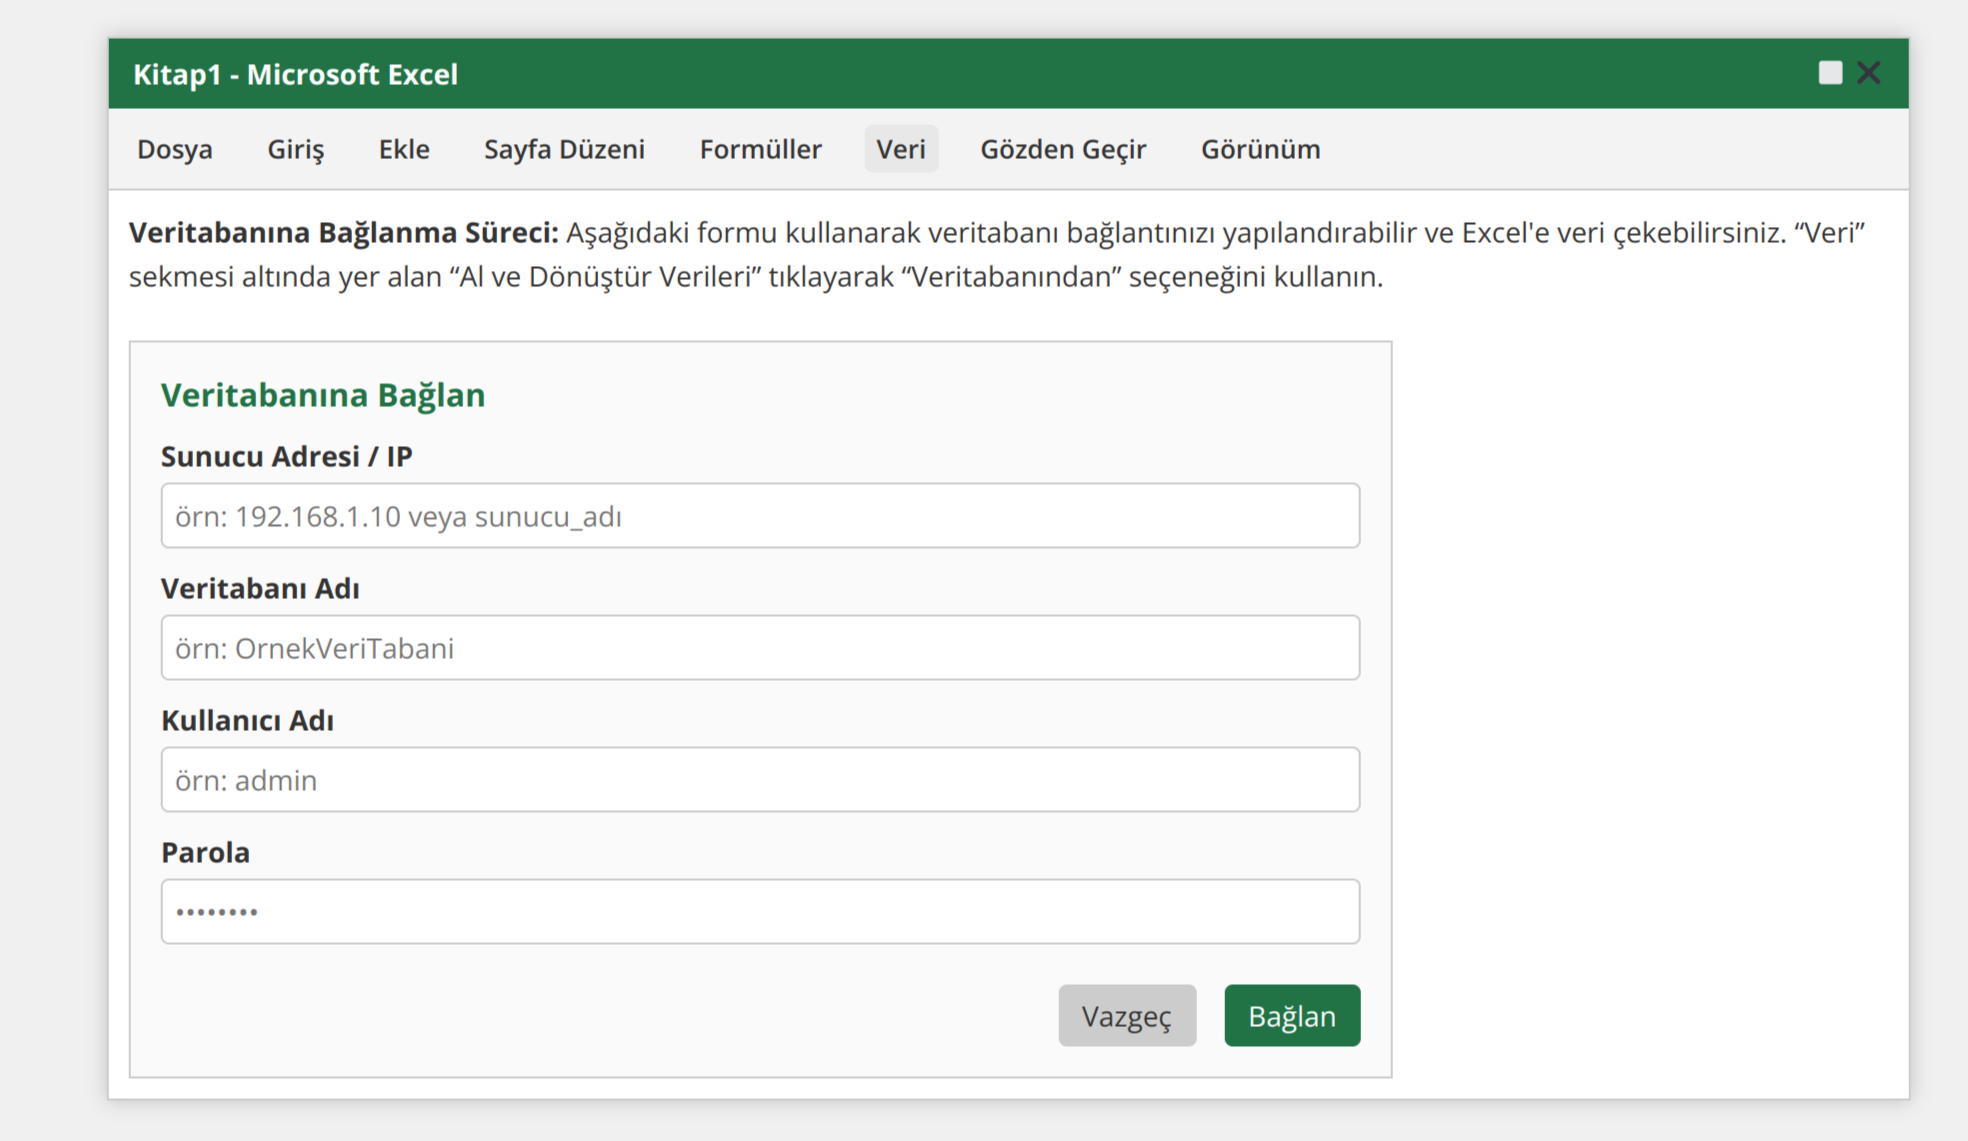Viewport: 1968px width, 1141px height.
Task: Open the Giriş tab
Action: [x=295, y=148]
